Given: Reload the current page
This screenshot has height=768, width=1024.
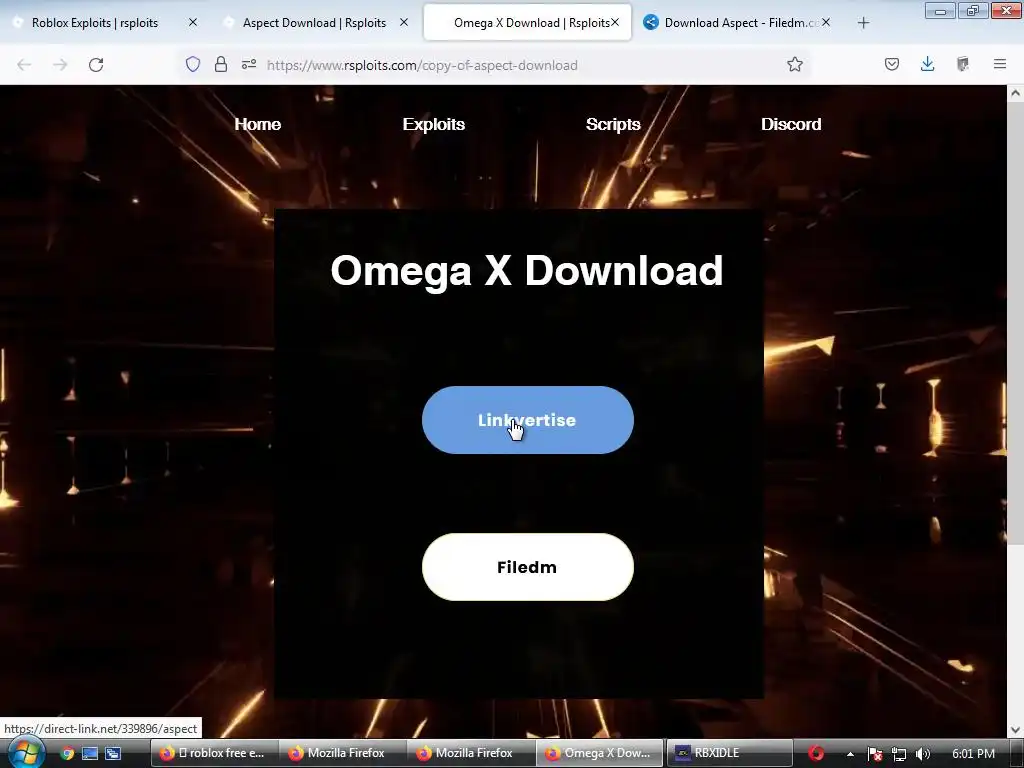Looking at the screenshot, I should pyautogui.click(x=96, y=65).
